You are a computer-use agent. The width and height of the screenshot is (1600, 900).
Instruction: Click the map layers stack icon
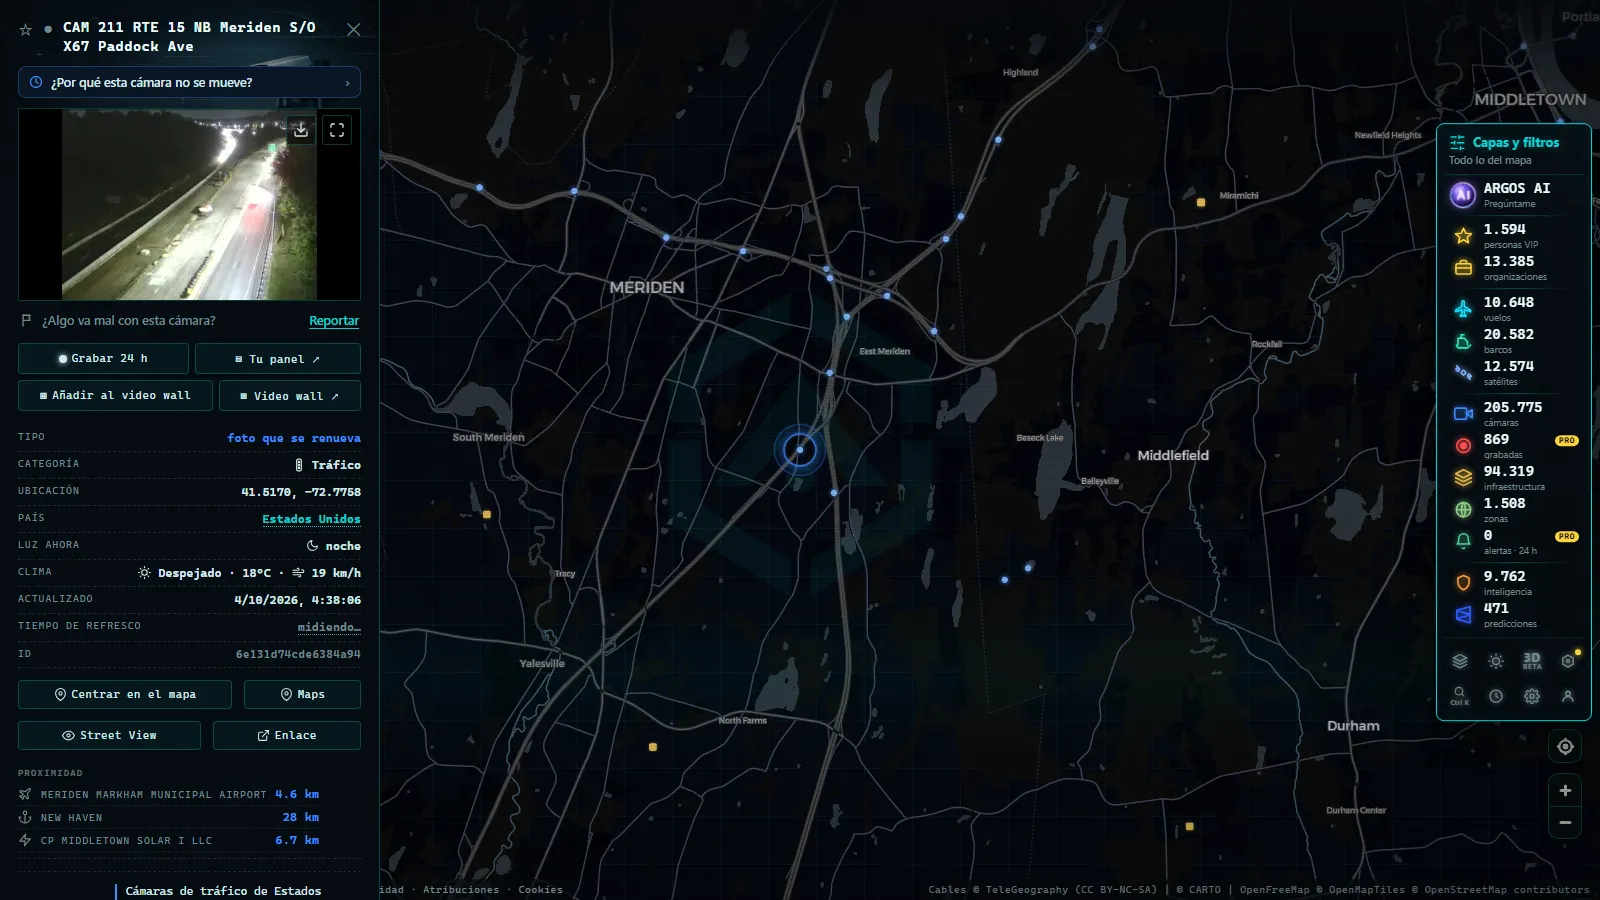coord(1460,661)
